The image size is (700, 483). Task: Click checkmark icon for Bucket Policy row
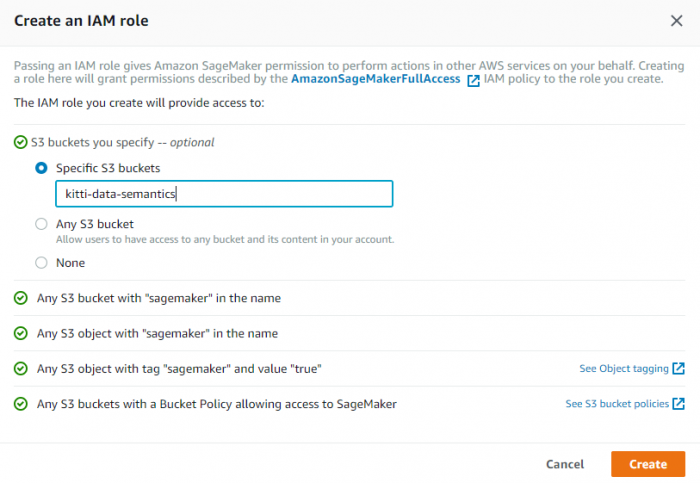[21, 404]
